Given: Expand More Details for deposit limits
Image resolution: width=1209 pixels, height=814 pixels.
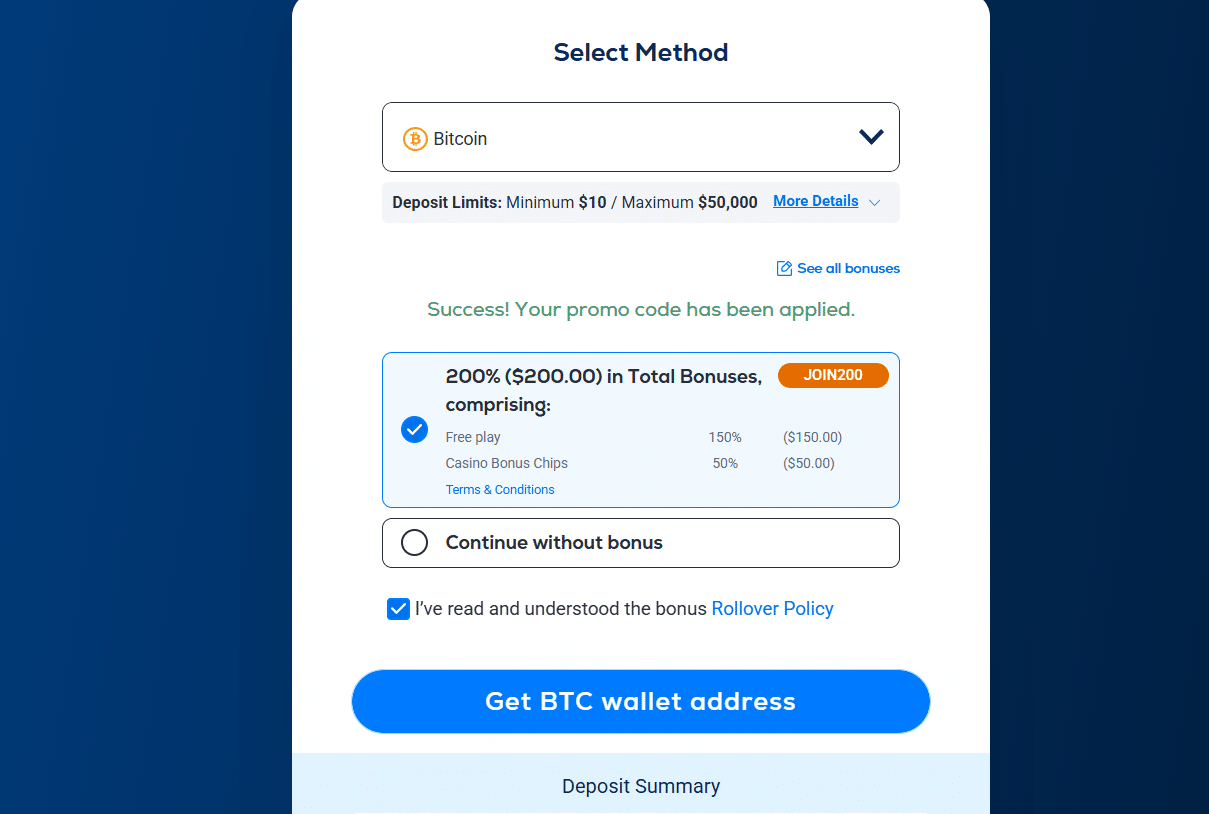Looking at the screenshot, I should tap(815, 201).
